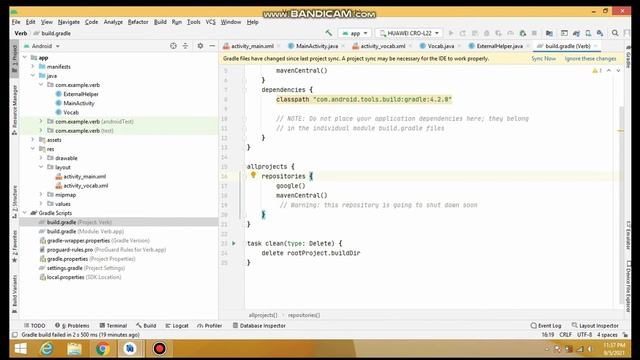Click allprojects{} breadcrumb
Screen dimensions: 640x360
(x=263, y=315)
